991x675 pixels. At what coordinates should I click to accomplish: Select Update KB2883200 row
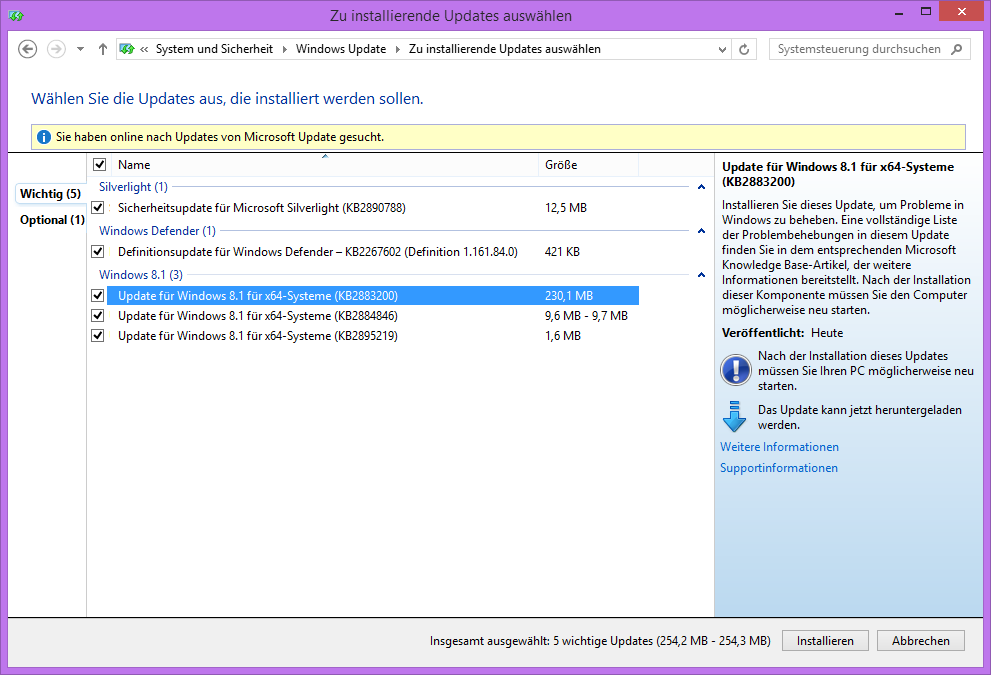tap(373, 295)
